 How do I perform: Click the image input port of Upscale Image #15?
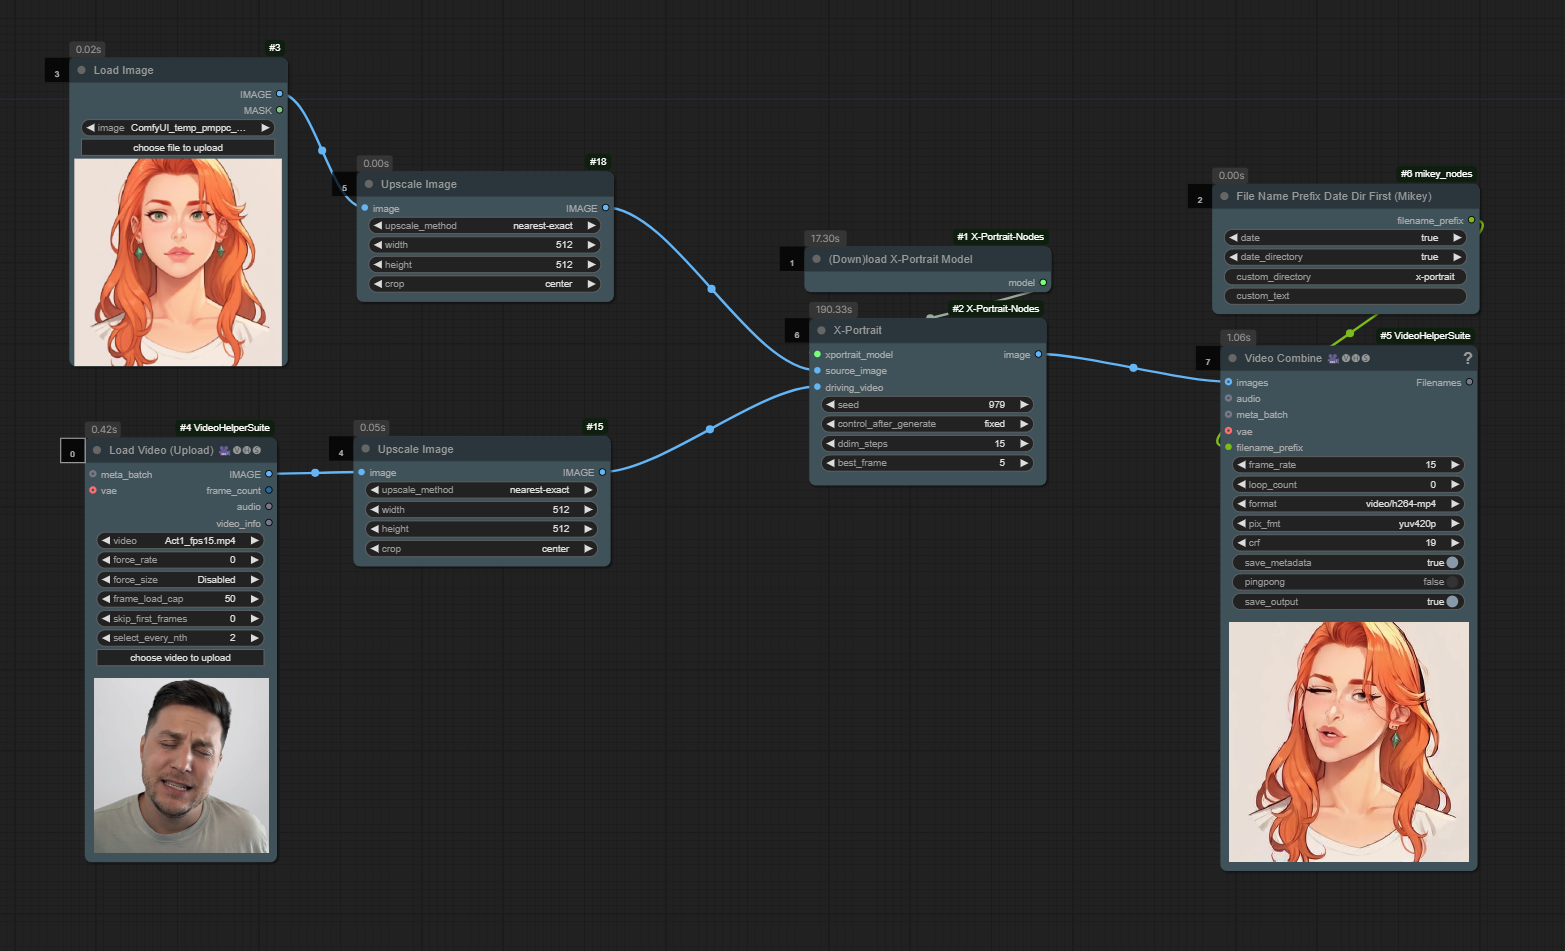tap(362, 472)
